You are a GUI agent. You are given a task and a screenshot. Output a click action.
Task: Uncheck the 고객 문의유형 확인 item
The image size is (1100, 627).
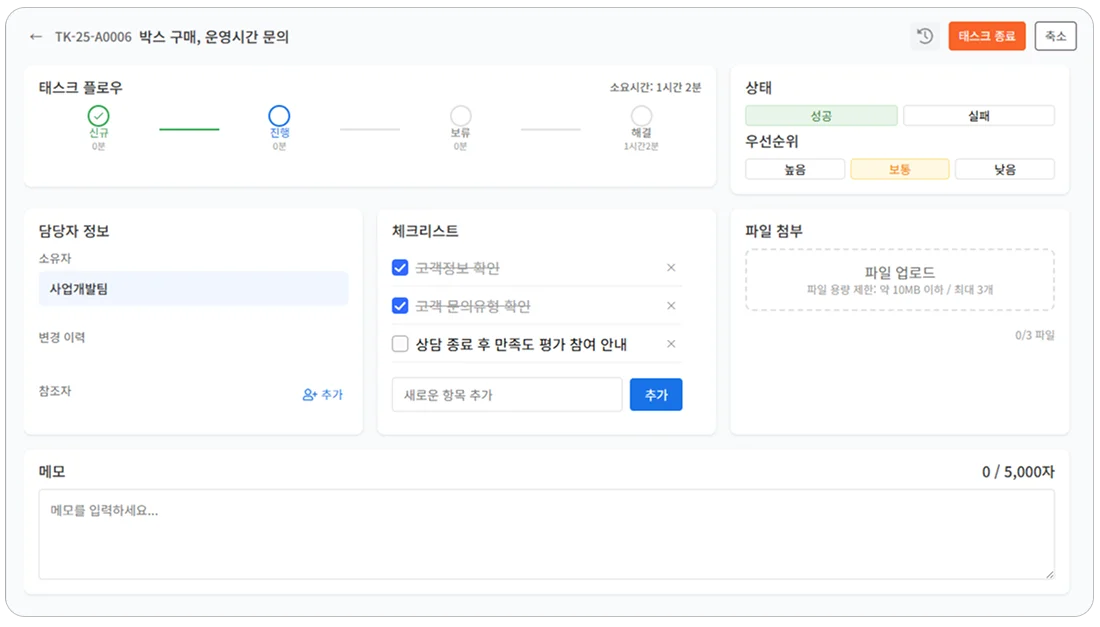click(398, 305)
